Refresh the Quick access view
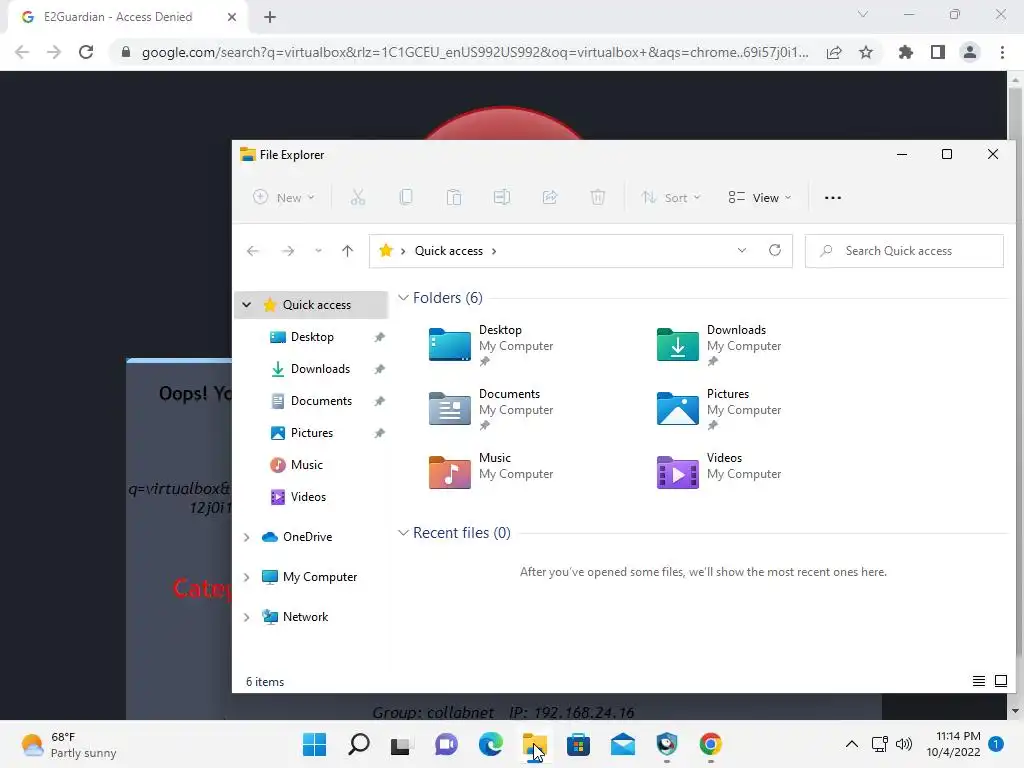The image size is (1024, 768). (775, 250)
